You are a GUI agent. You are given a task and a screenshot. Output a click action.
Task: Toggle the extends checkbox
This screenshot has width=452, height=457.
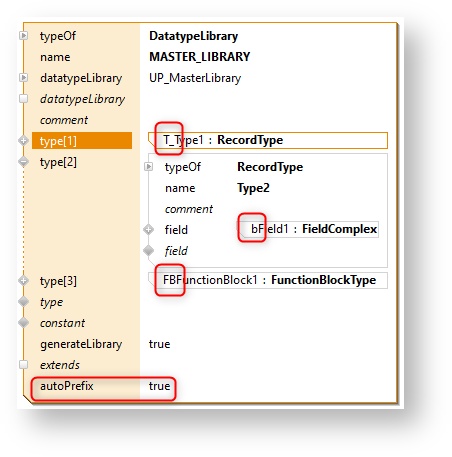click(24, 364)
